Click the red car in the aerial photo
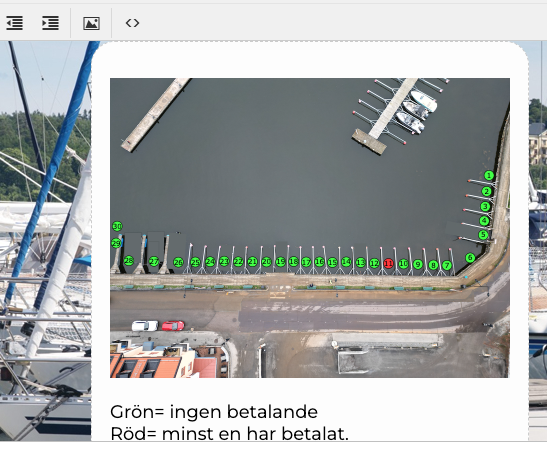The image size is (547, 450). click(173, 326)
